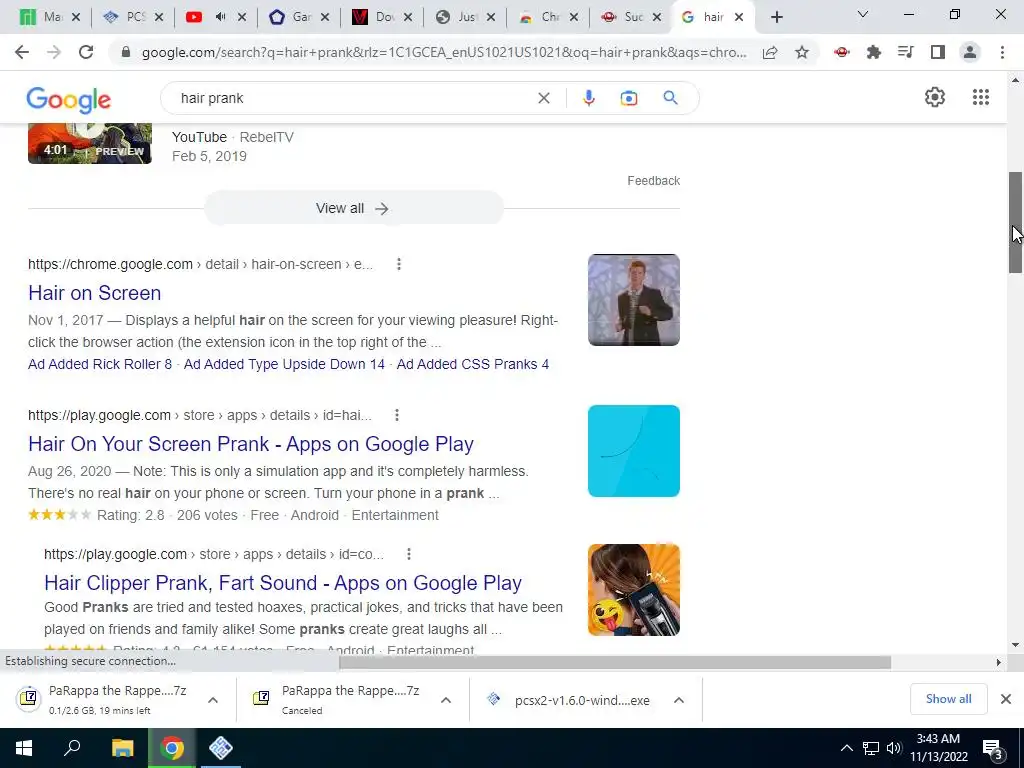Switch to the PCS tab

(x=124, y=17)
